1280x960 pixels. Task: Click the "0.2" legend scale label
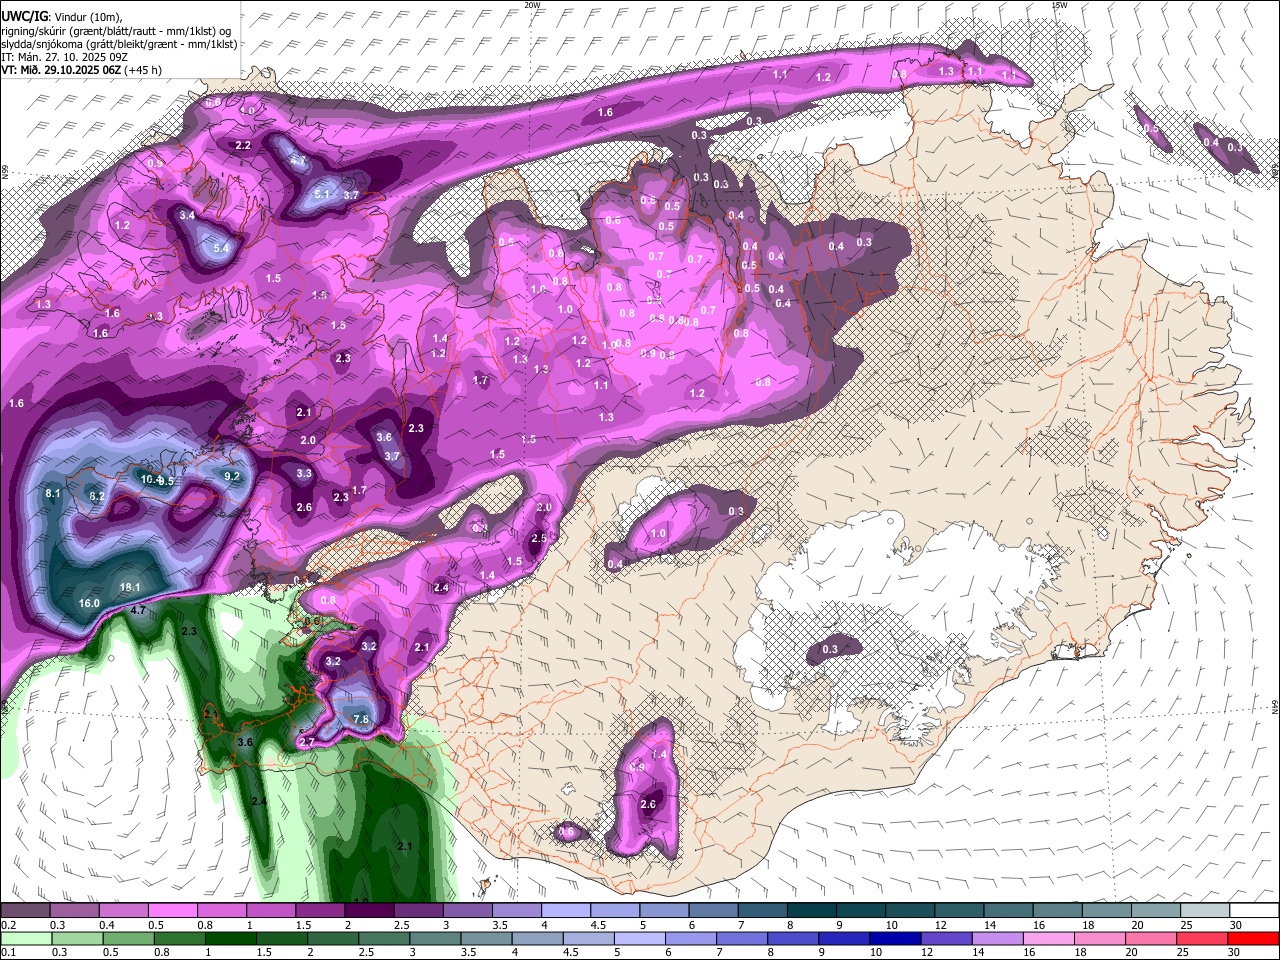point(8,925)
